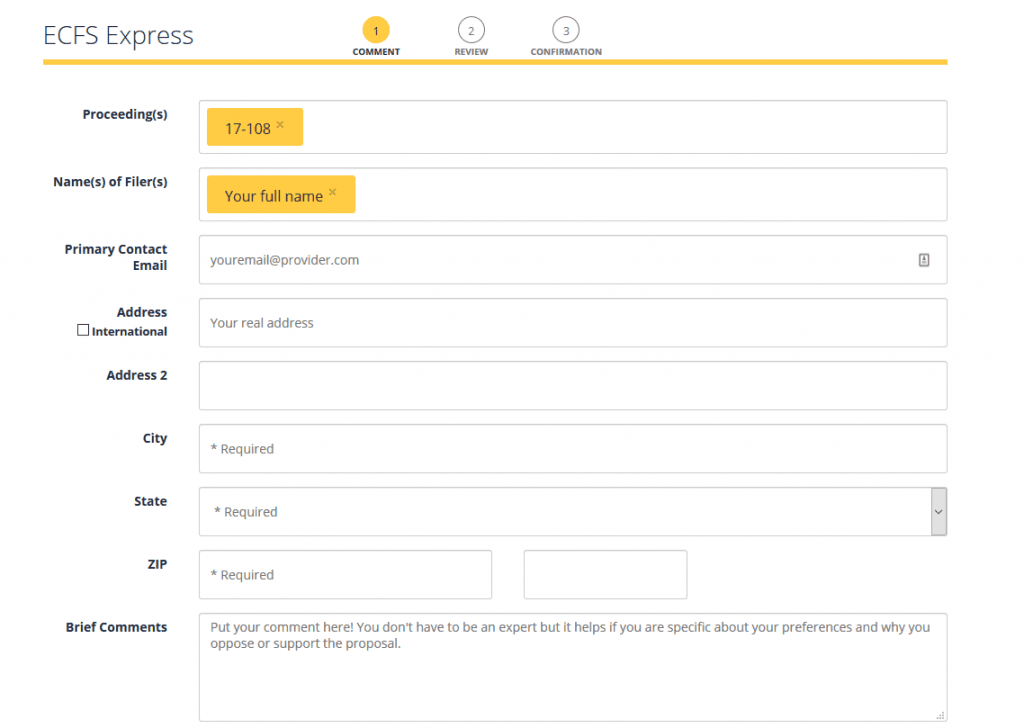The height and width of the screenshot is (728, 1024).
Task: Switch to the Review step label
Action: [x=471, y=52]
